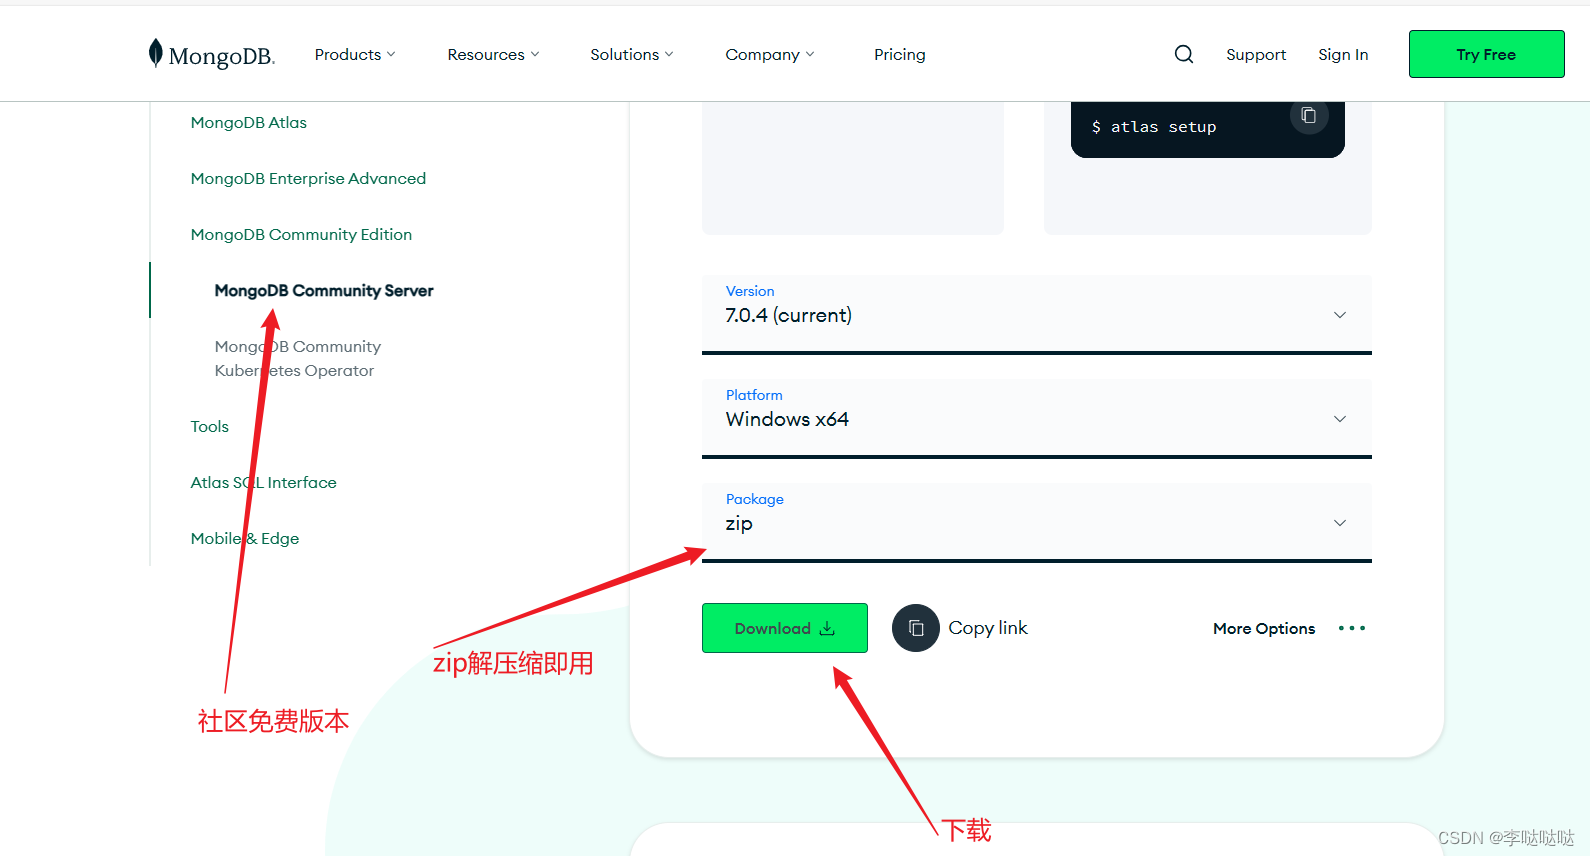Viewport: 1590px width, 856px height.
Task: Open the Pricing page
Action: pos(900,54)
